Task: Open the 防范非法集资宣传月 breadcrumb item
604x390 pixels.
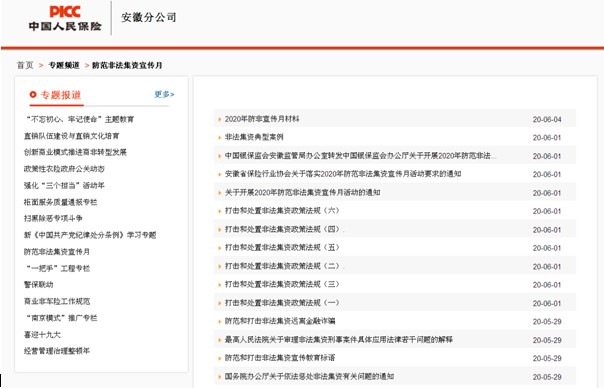Action: 127,65
